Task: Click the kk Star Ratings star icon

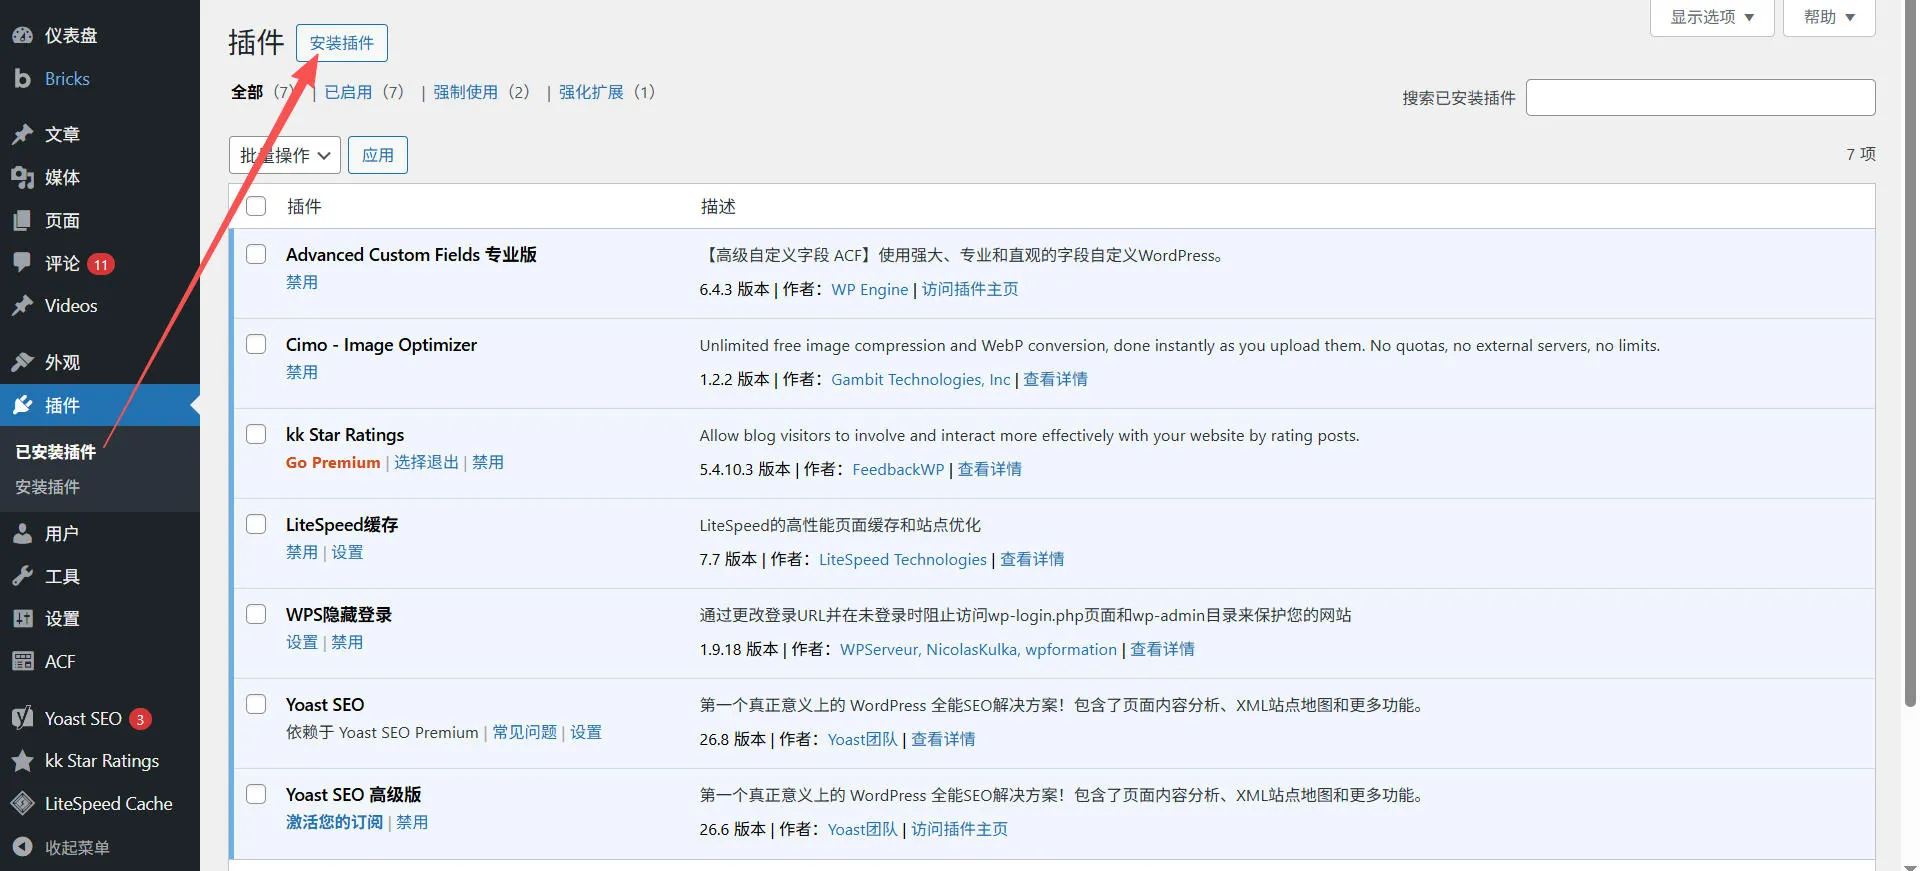Action: coord(23,761)
